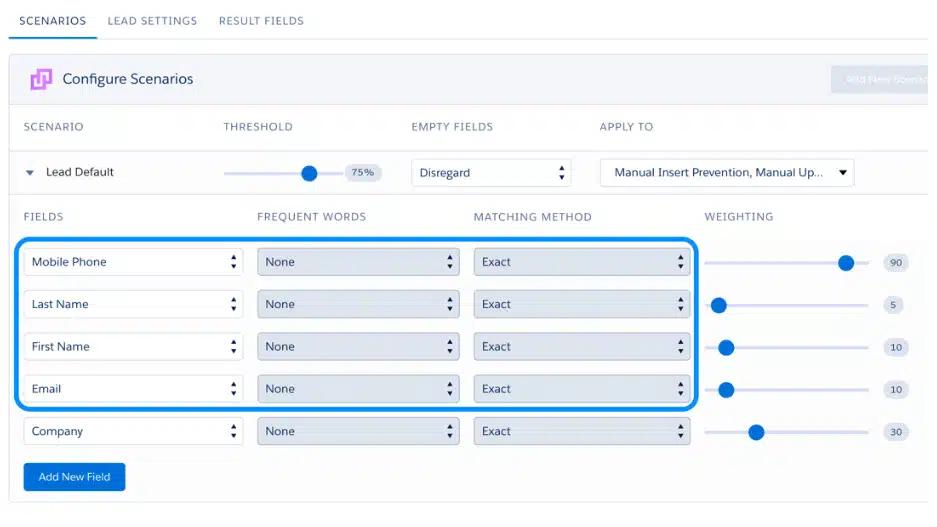Collapse the Lead Default scenario row
937x527 pixels.
coord(30,173)
